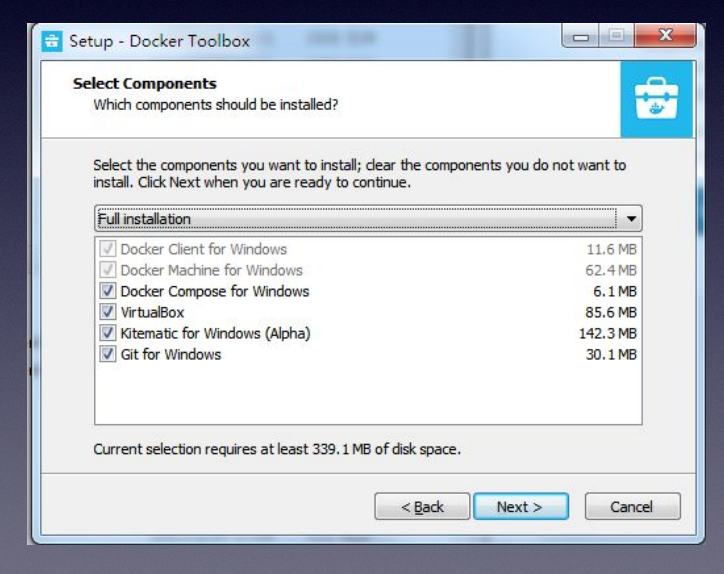
Task: Open the Full installation dropdown arrow
Action: pyautogui.click(x=631, y=218)
